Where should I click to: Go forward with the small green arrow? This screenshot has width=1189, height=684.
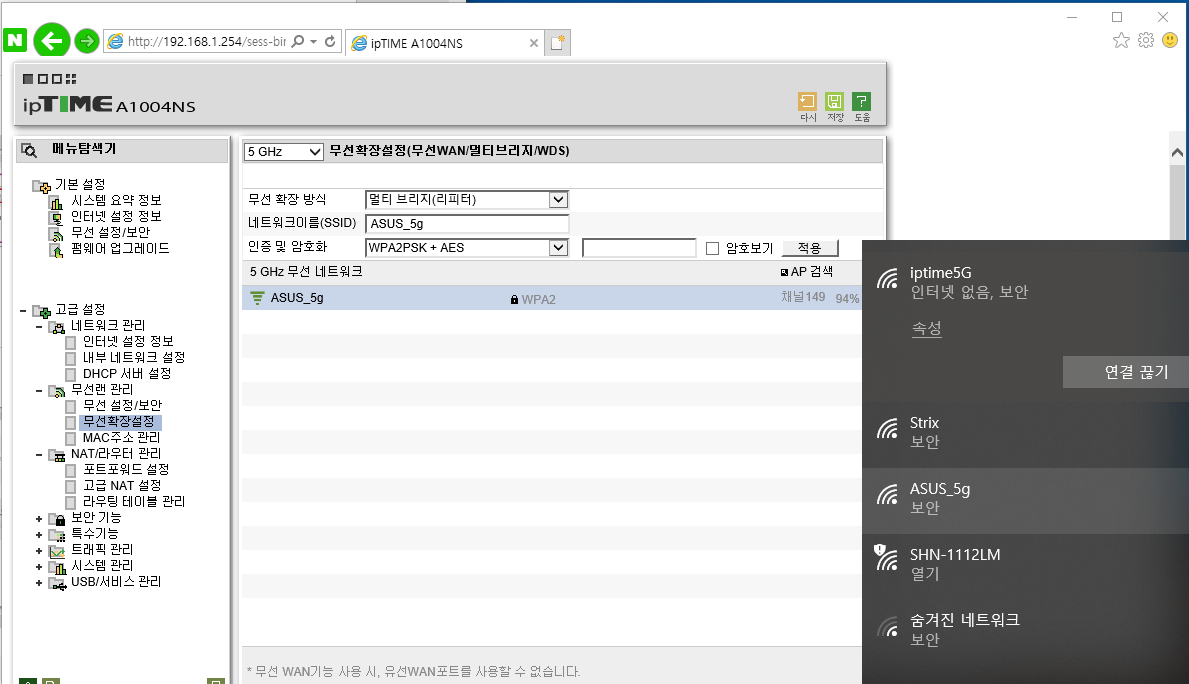pos(87,41)
